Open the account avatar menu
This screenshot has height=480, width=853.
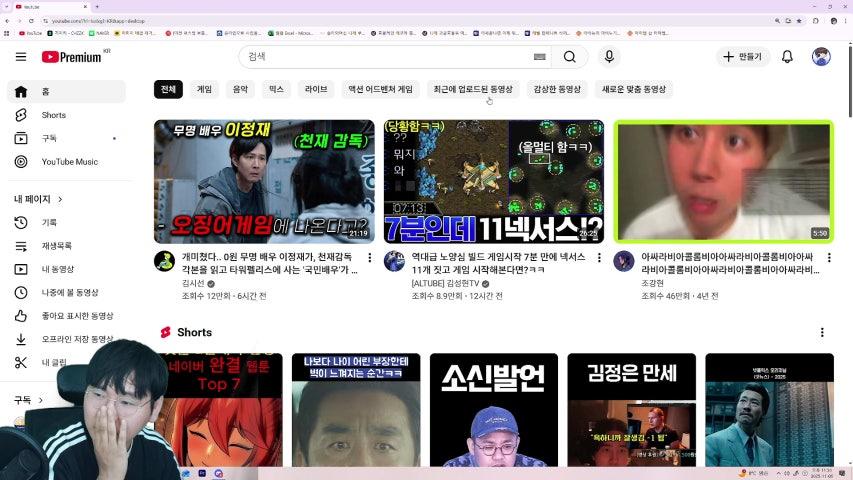[821, 57]
